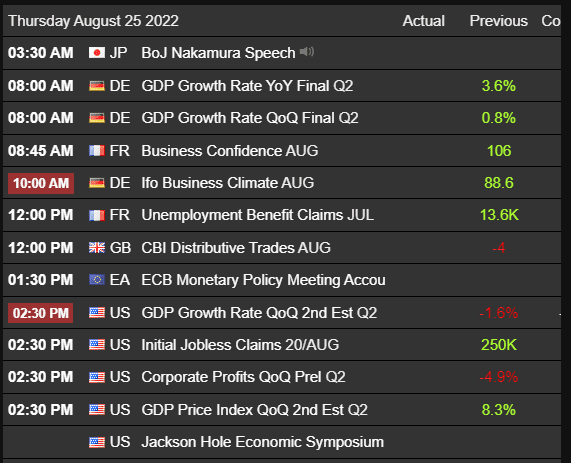This screenshot has width=571, height=463.
Task: Click the US flag beside Jackson Hole Symposium
Action: (97, 442)
